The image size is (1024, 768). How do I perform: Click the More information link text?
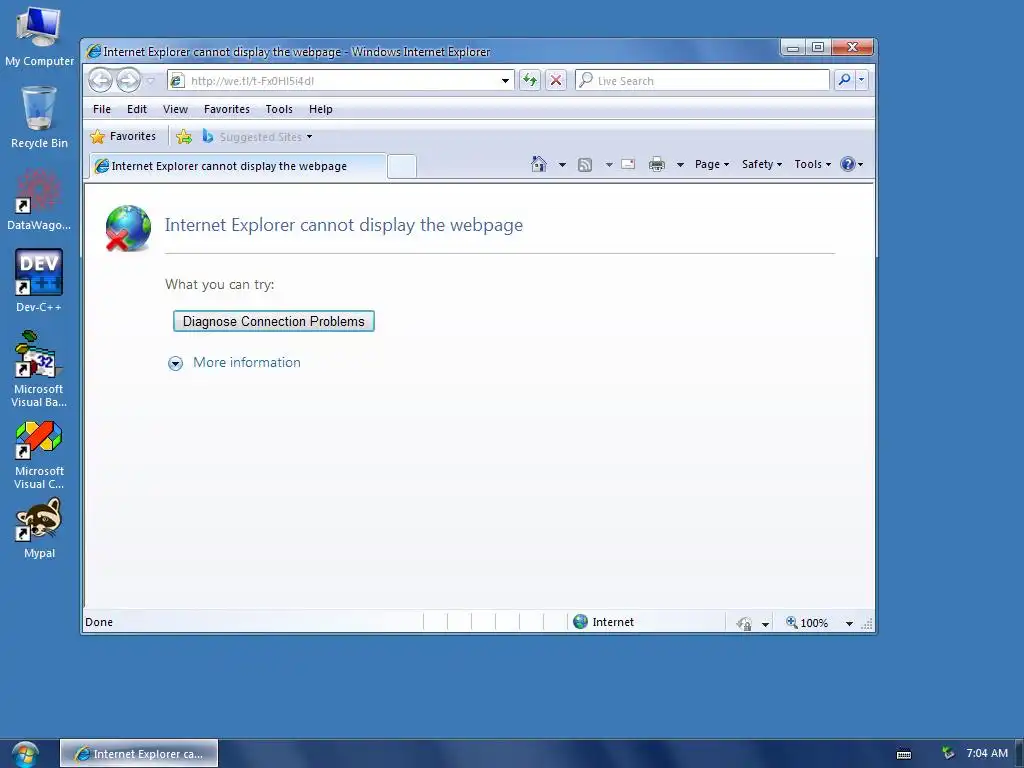(247, 362)
